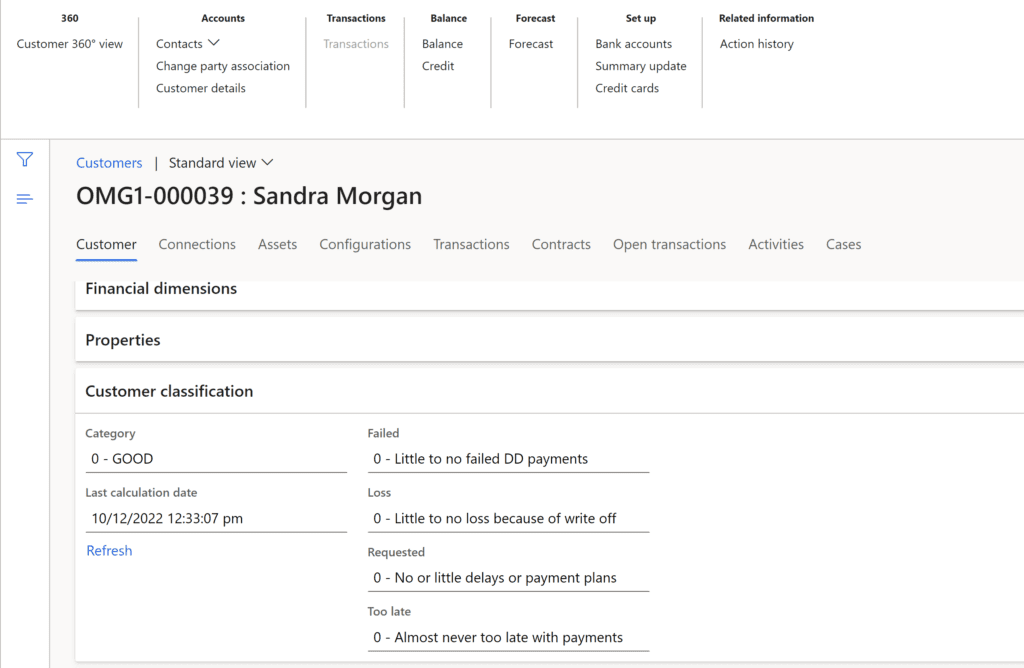Click the Accounts group heading
Screen dimensions: 1024x668
pyautogui.click(x=223, y=18)
